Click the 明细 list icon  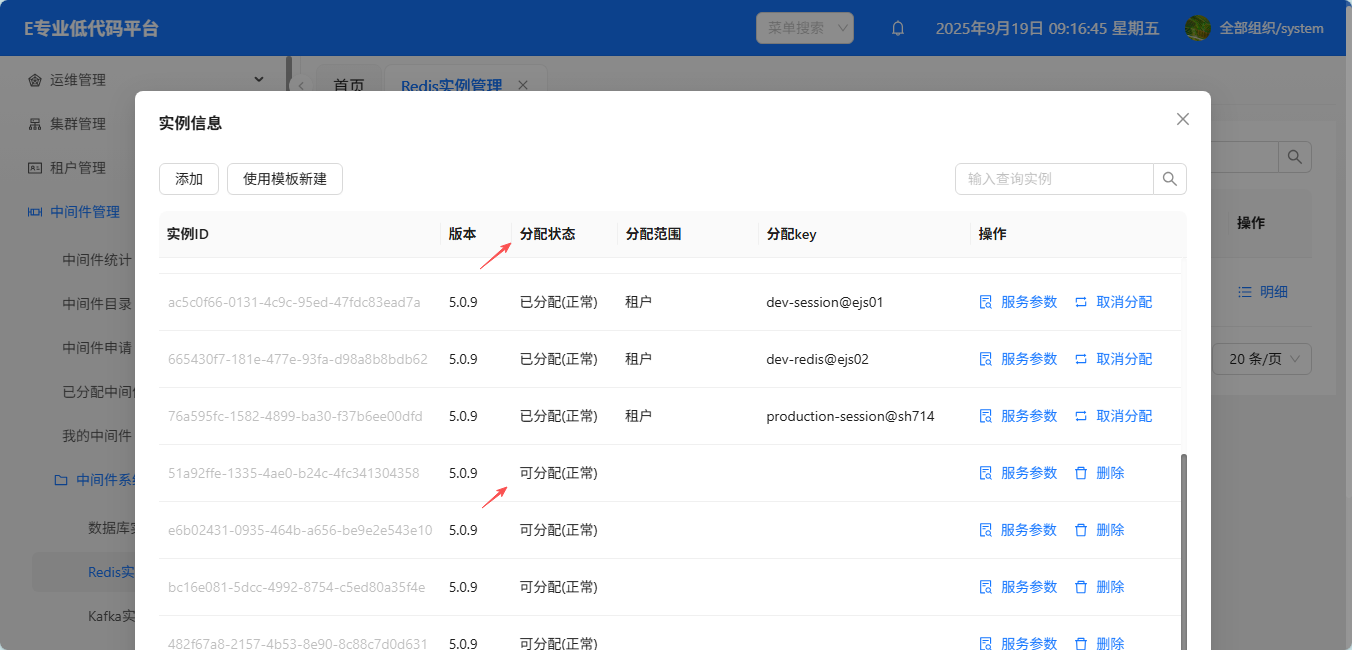point(1245,292)
